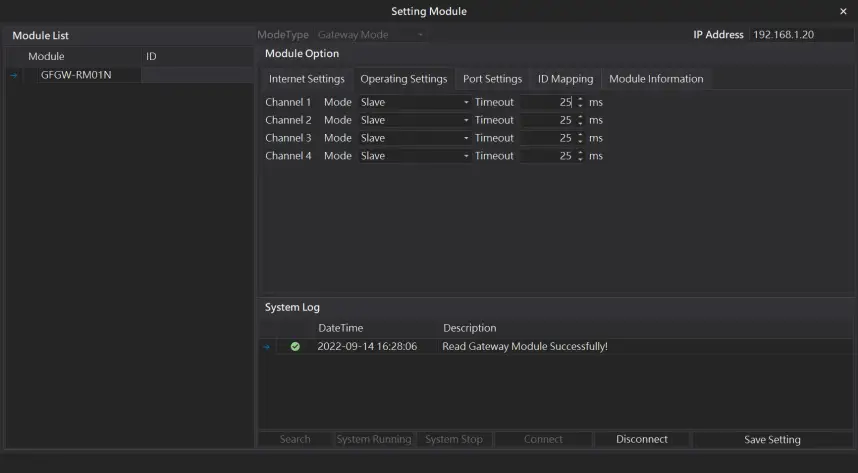Click the DateTime column header
Screen dimensions: 858x473
[x=340, y=328]
